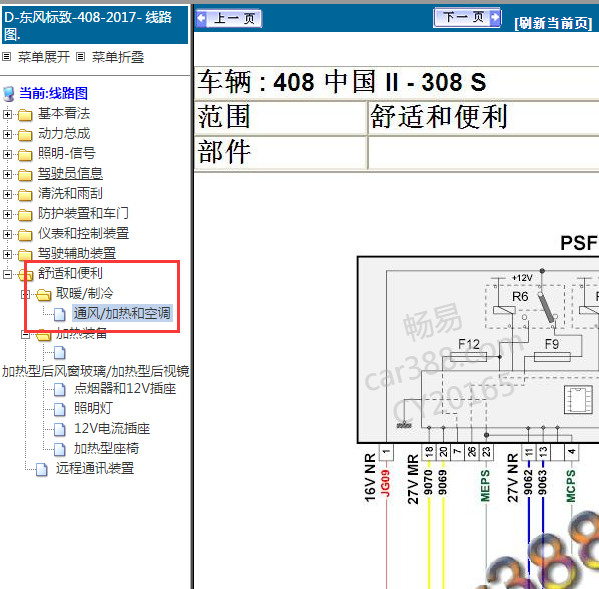The height and width of the screenshot is (589, 599).
Task: Collapse the 加热装备 subfolder
Action: click(x=25, y=335)
